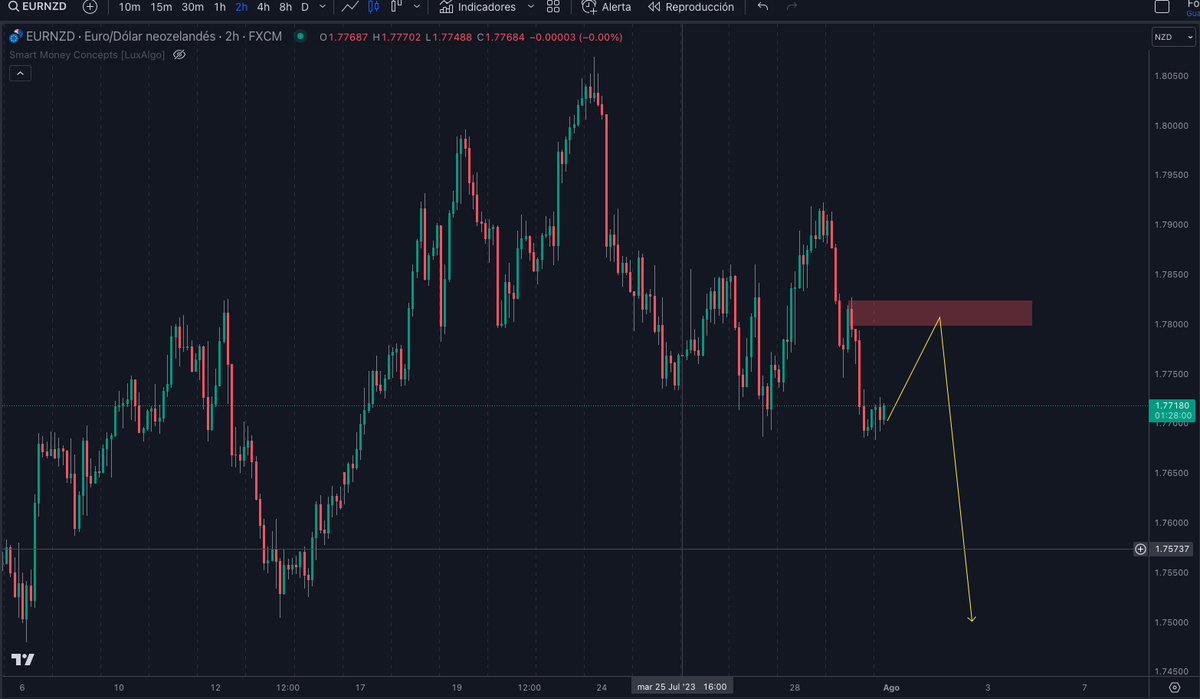
Task: Create an Alerta
Action: pyautogui.click(x=606, y=7)
